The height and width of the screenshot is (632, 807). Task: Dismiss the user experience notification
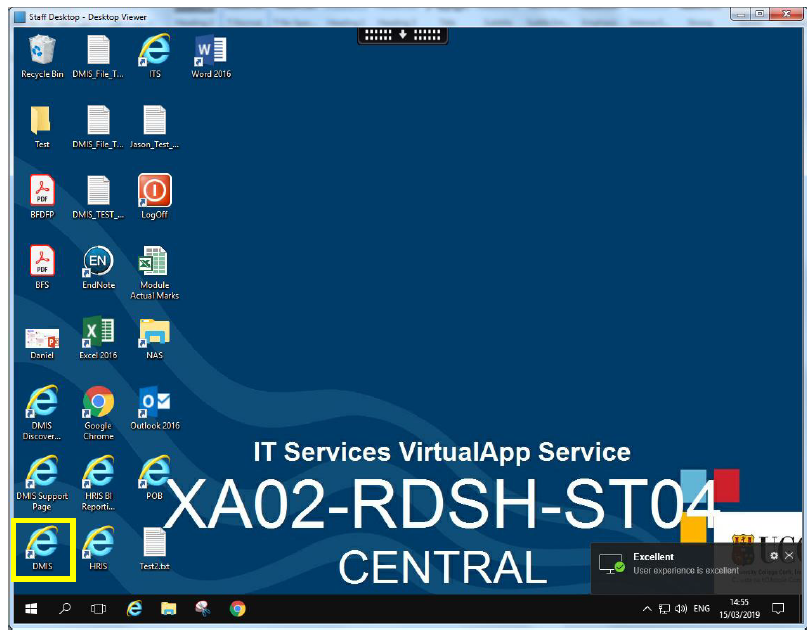tap(789, 556)
